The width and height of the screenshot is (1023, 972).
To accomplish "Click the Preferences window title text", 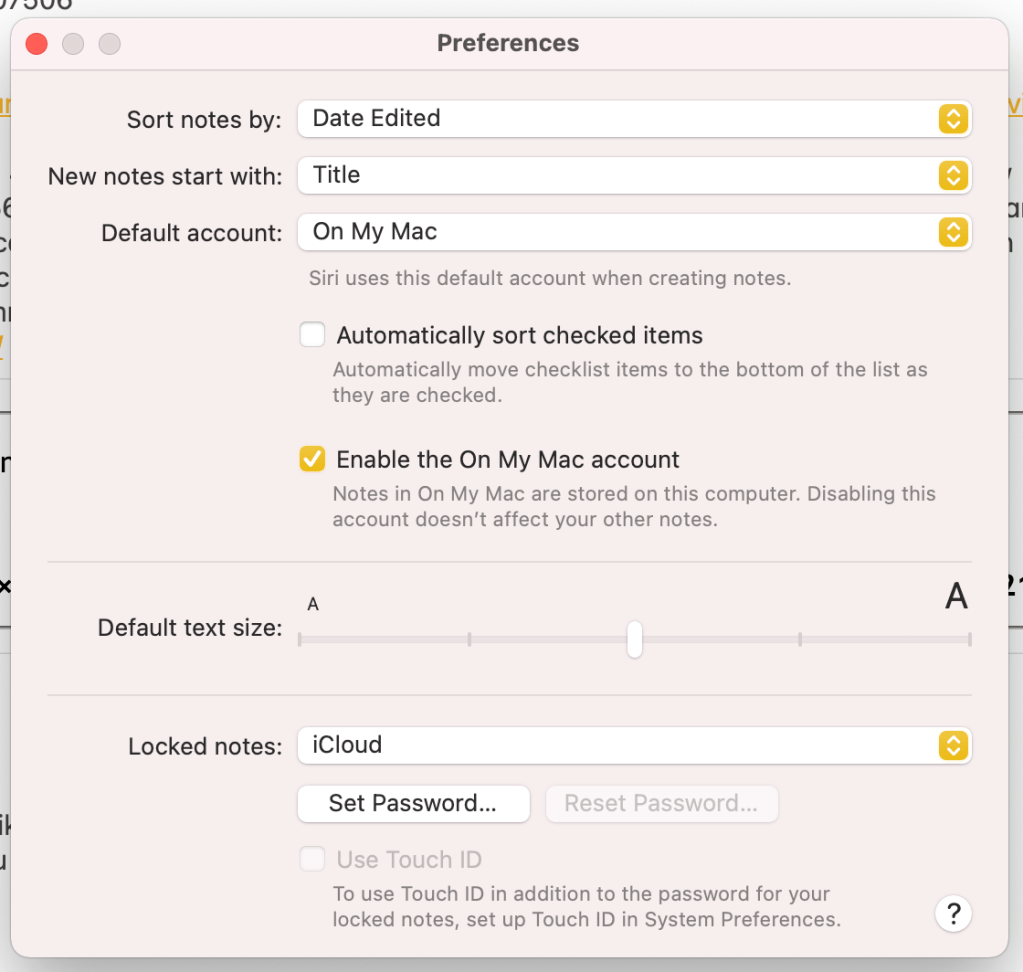I will (508, 44).
